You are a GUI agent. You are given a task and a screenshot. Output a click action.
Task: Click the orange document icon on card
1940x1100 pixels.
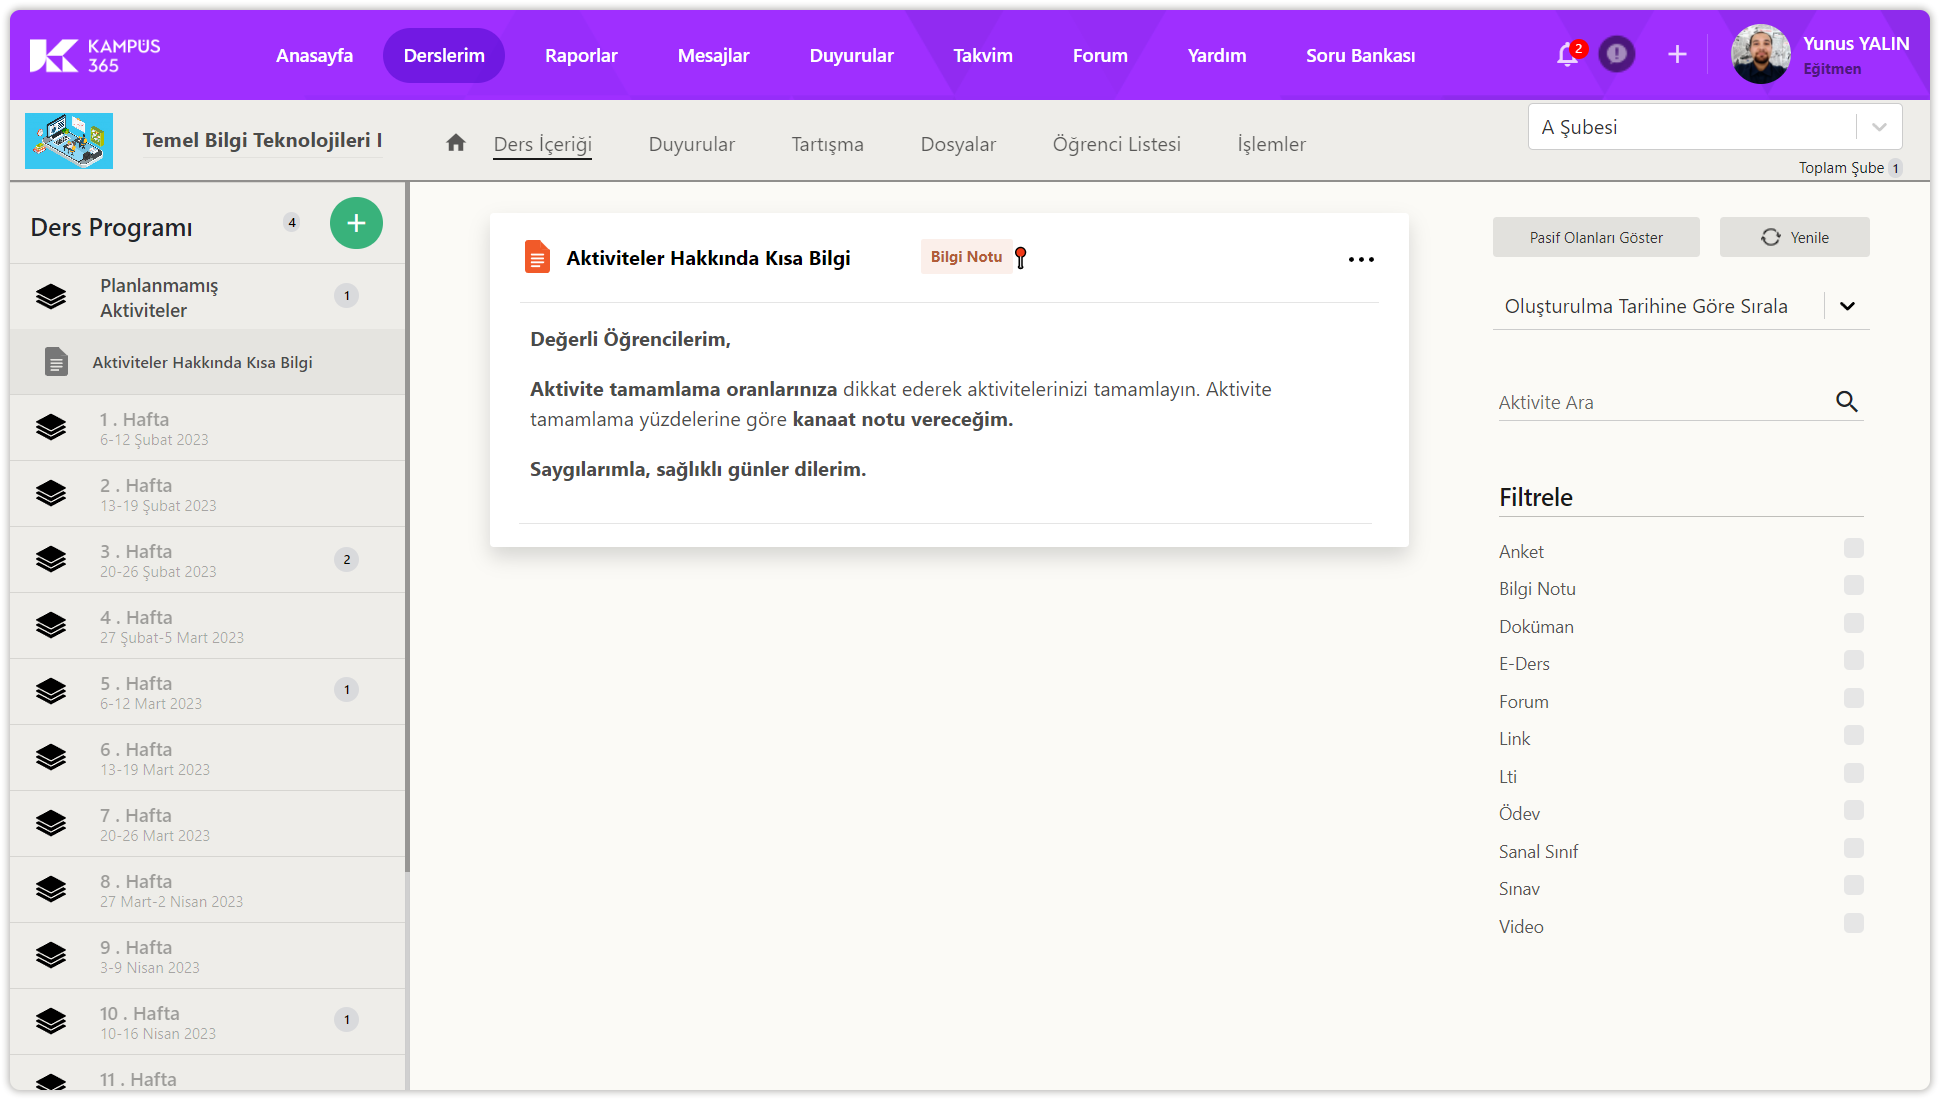[x=537, y=257]
